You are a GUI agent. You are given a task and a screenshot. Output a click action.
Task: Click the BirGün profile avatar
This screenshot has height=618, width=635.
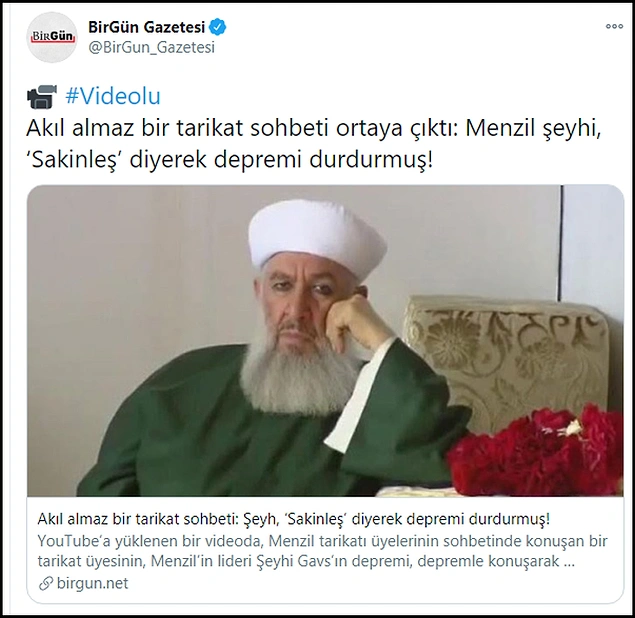pyautogui.click(x=52, y=37)
